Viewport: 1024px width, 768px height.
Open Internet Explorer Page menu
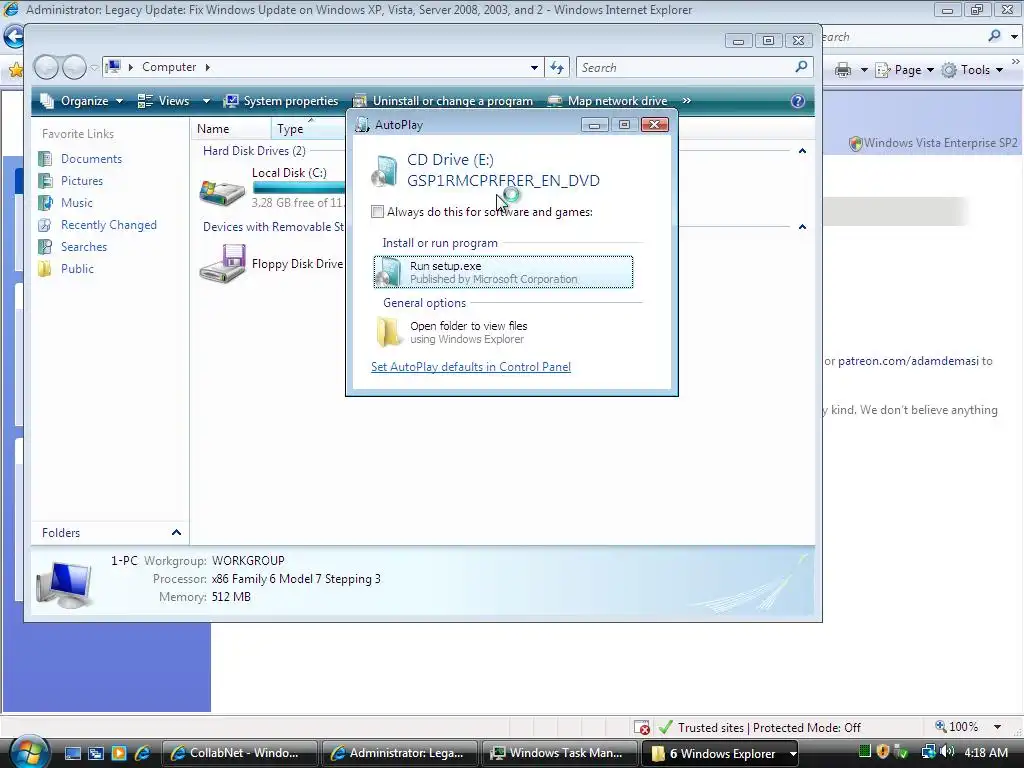pos(904,70)
